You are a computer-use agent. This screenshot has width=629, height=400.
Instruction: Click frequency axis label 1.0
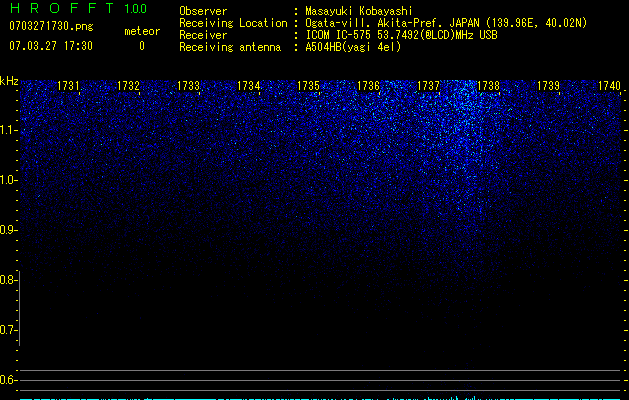pos(9,180)
